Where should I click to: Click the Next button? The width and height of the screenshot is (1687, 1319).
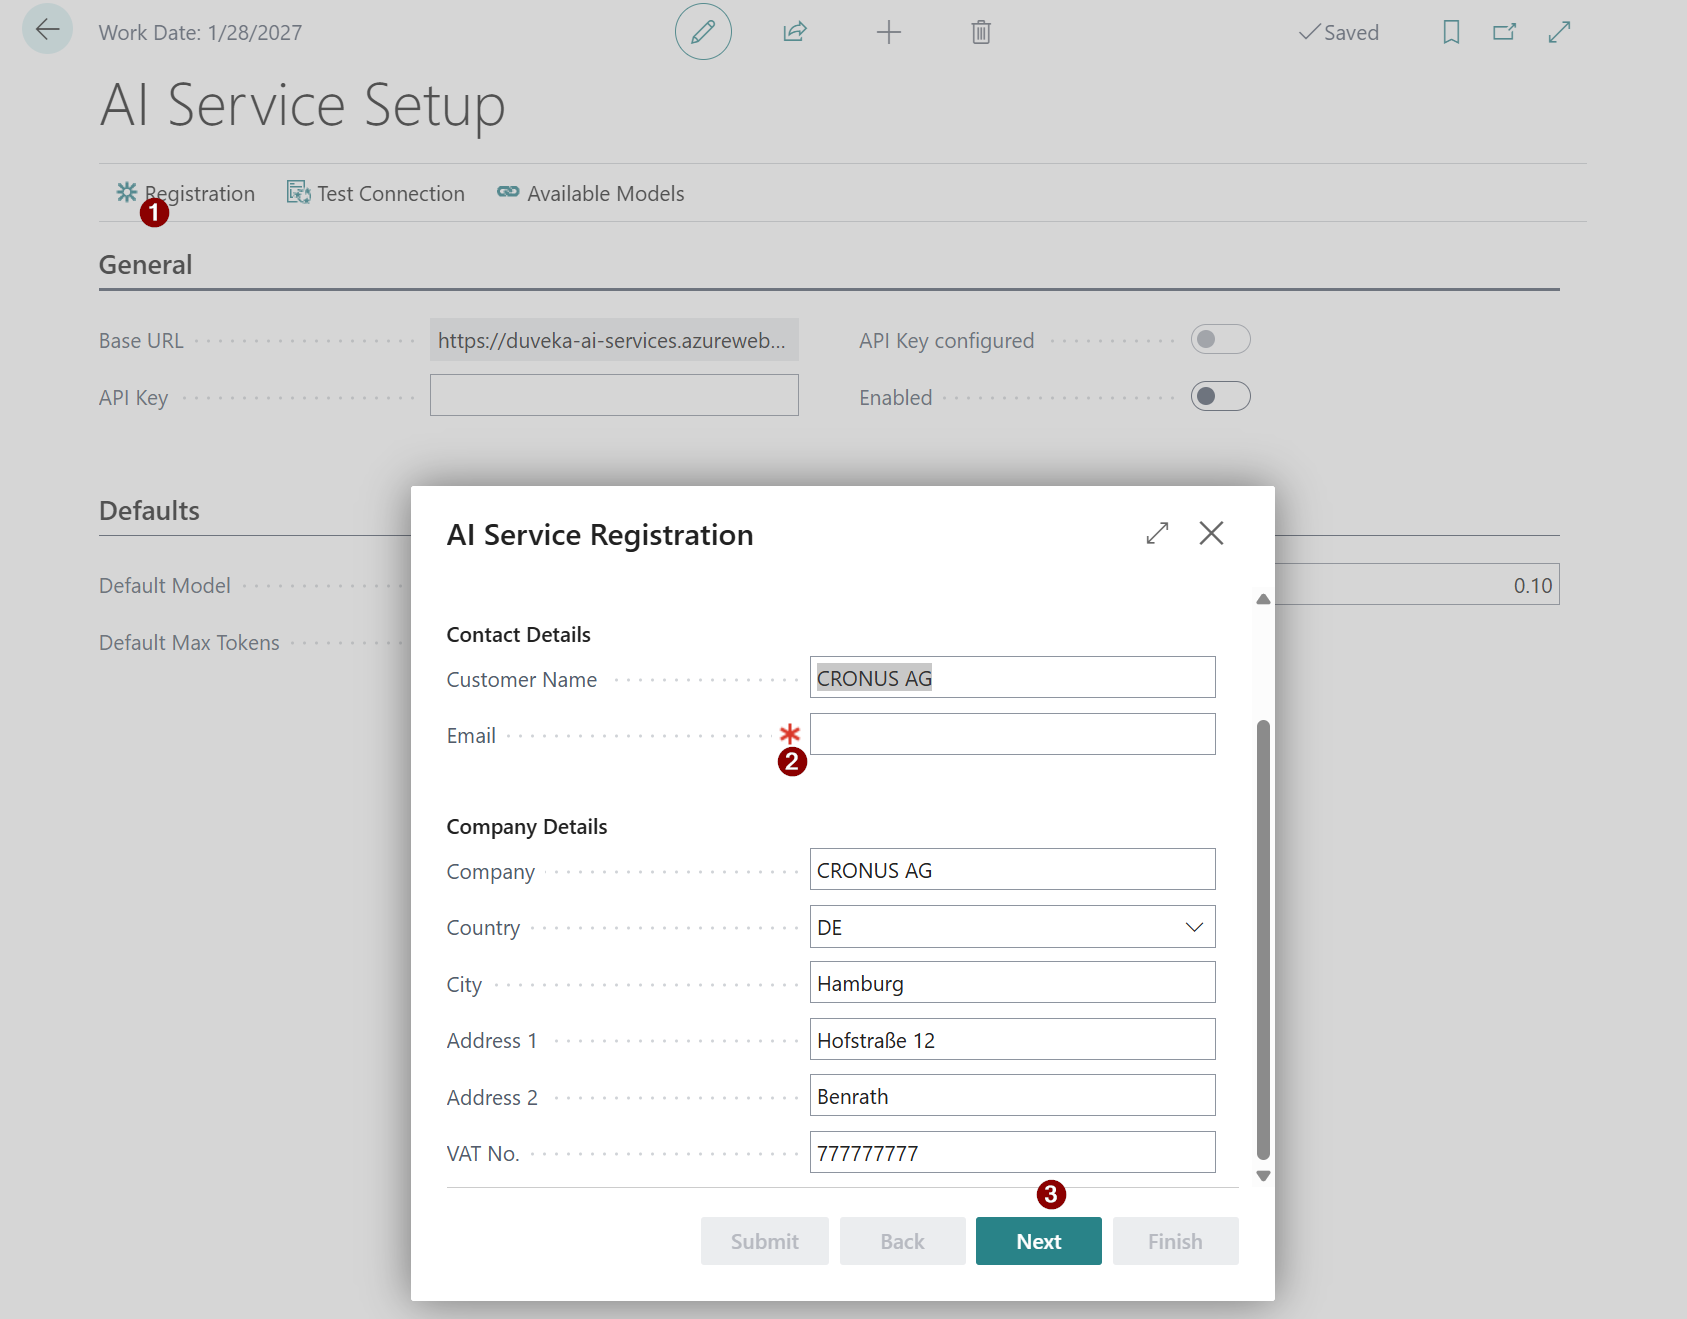click(1038, 1241)
